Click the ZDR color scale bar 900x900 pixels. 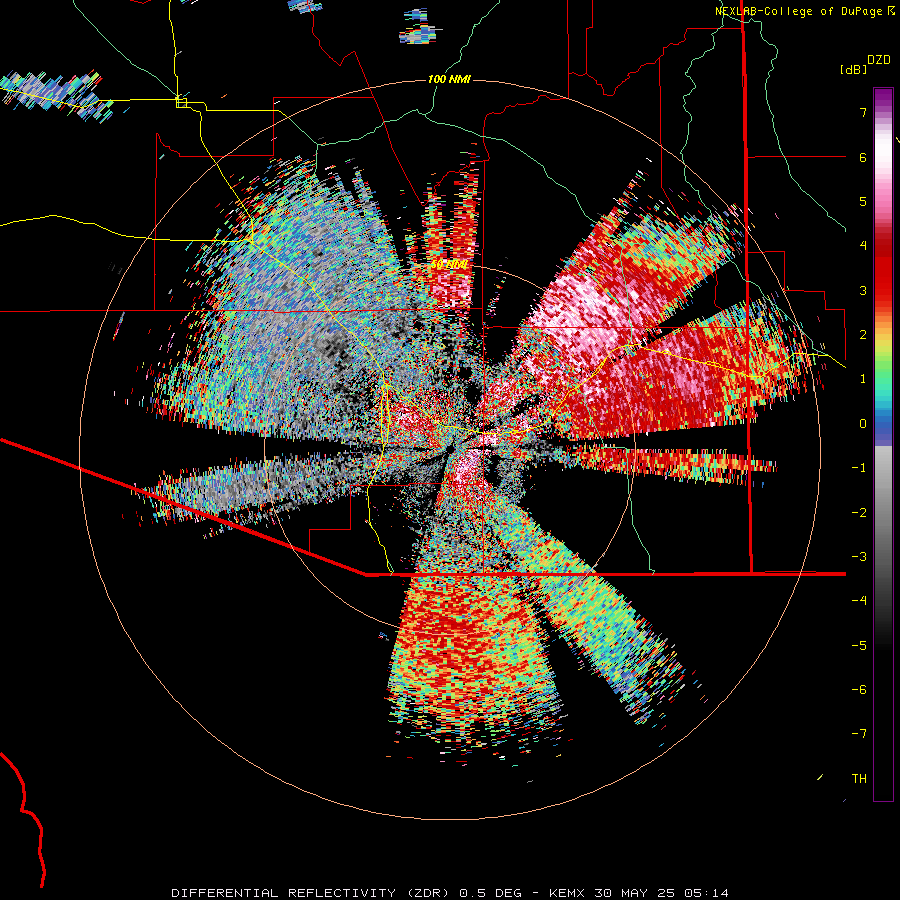click(883, 444)
